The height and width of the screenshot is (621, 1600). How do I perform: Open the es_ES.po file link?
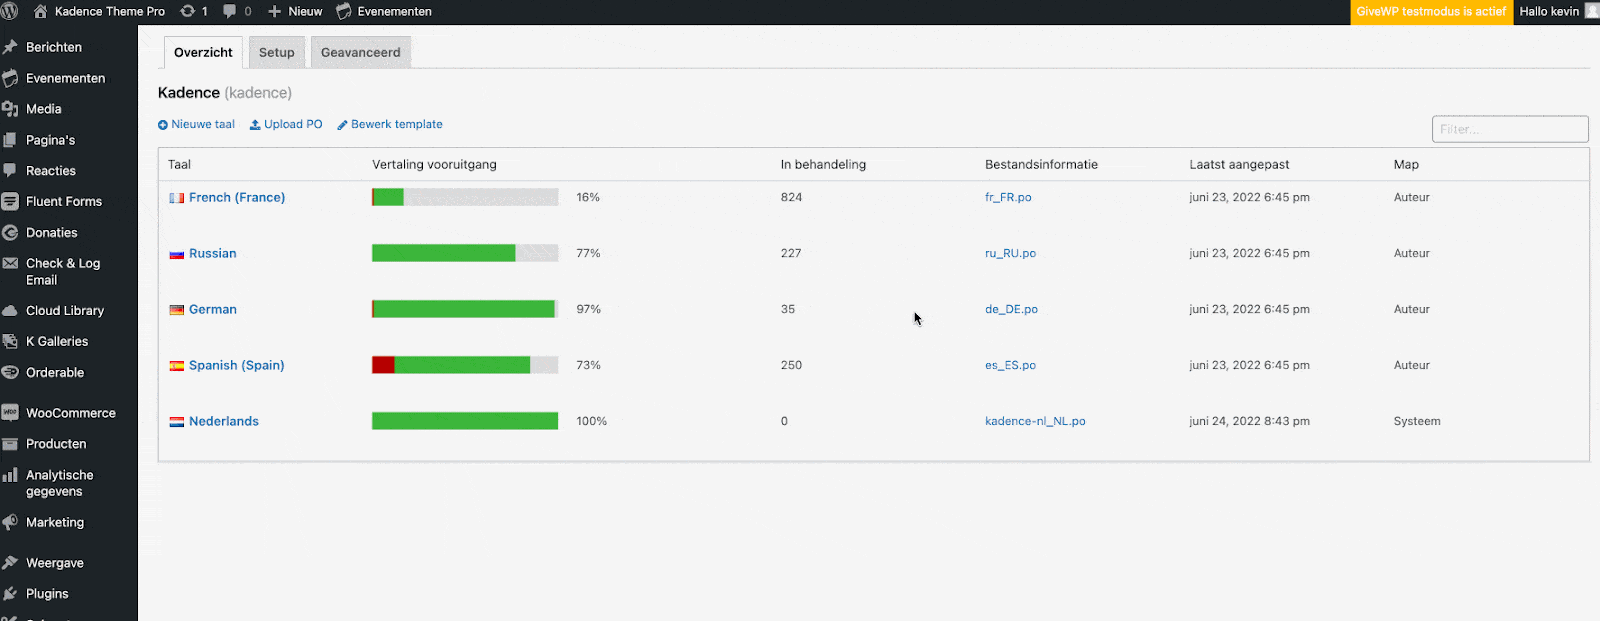pos(1010,366)
